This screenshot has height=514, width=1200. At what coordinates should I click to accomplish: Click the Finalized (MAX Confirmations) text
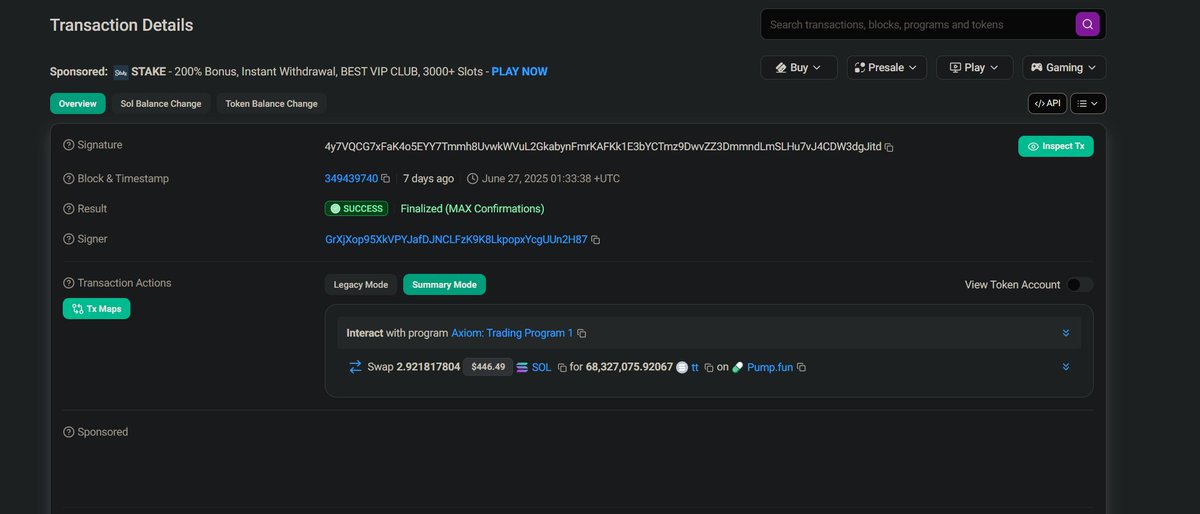[472, 209]
